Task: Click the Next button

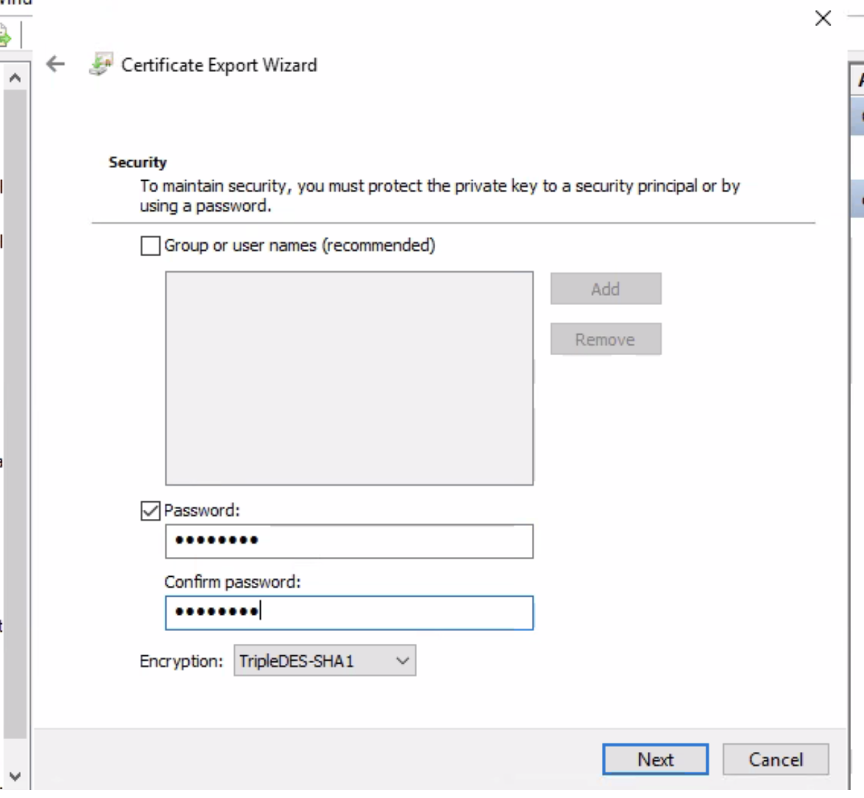Action: (x=655, y=759)
